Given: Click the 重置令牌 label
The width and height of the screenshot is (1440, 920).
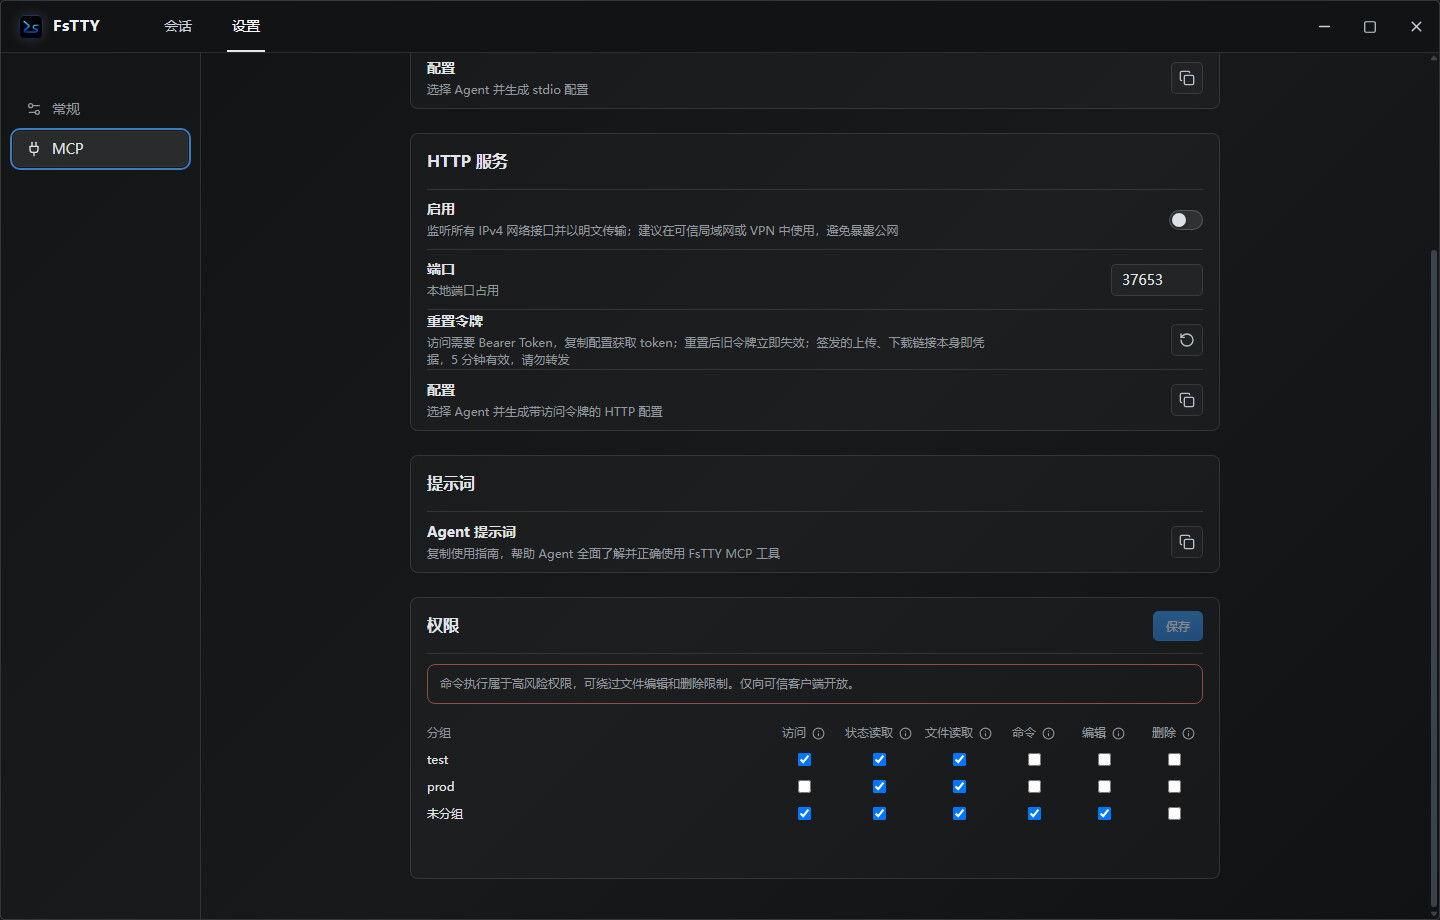Looking at the screenshot, I should click(455, 321).
